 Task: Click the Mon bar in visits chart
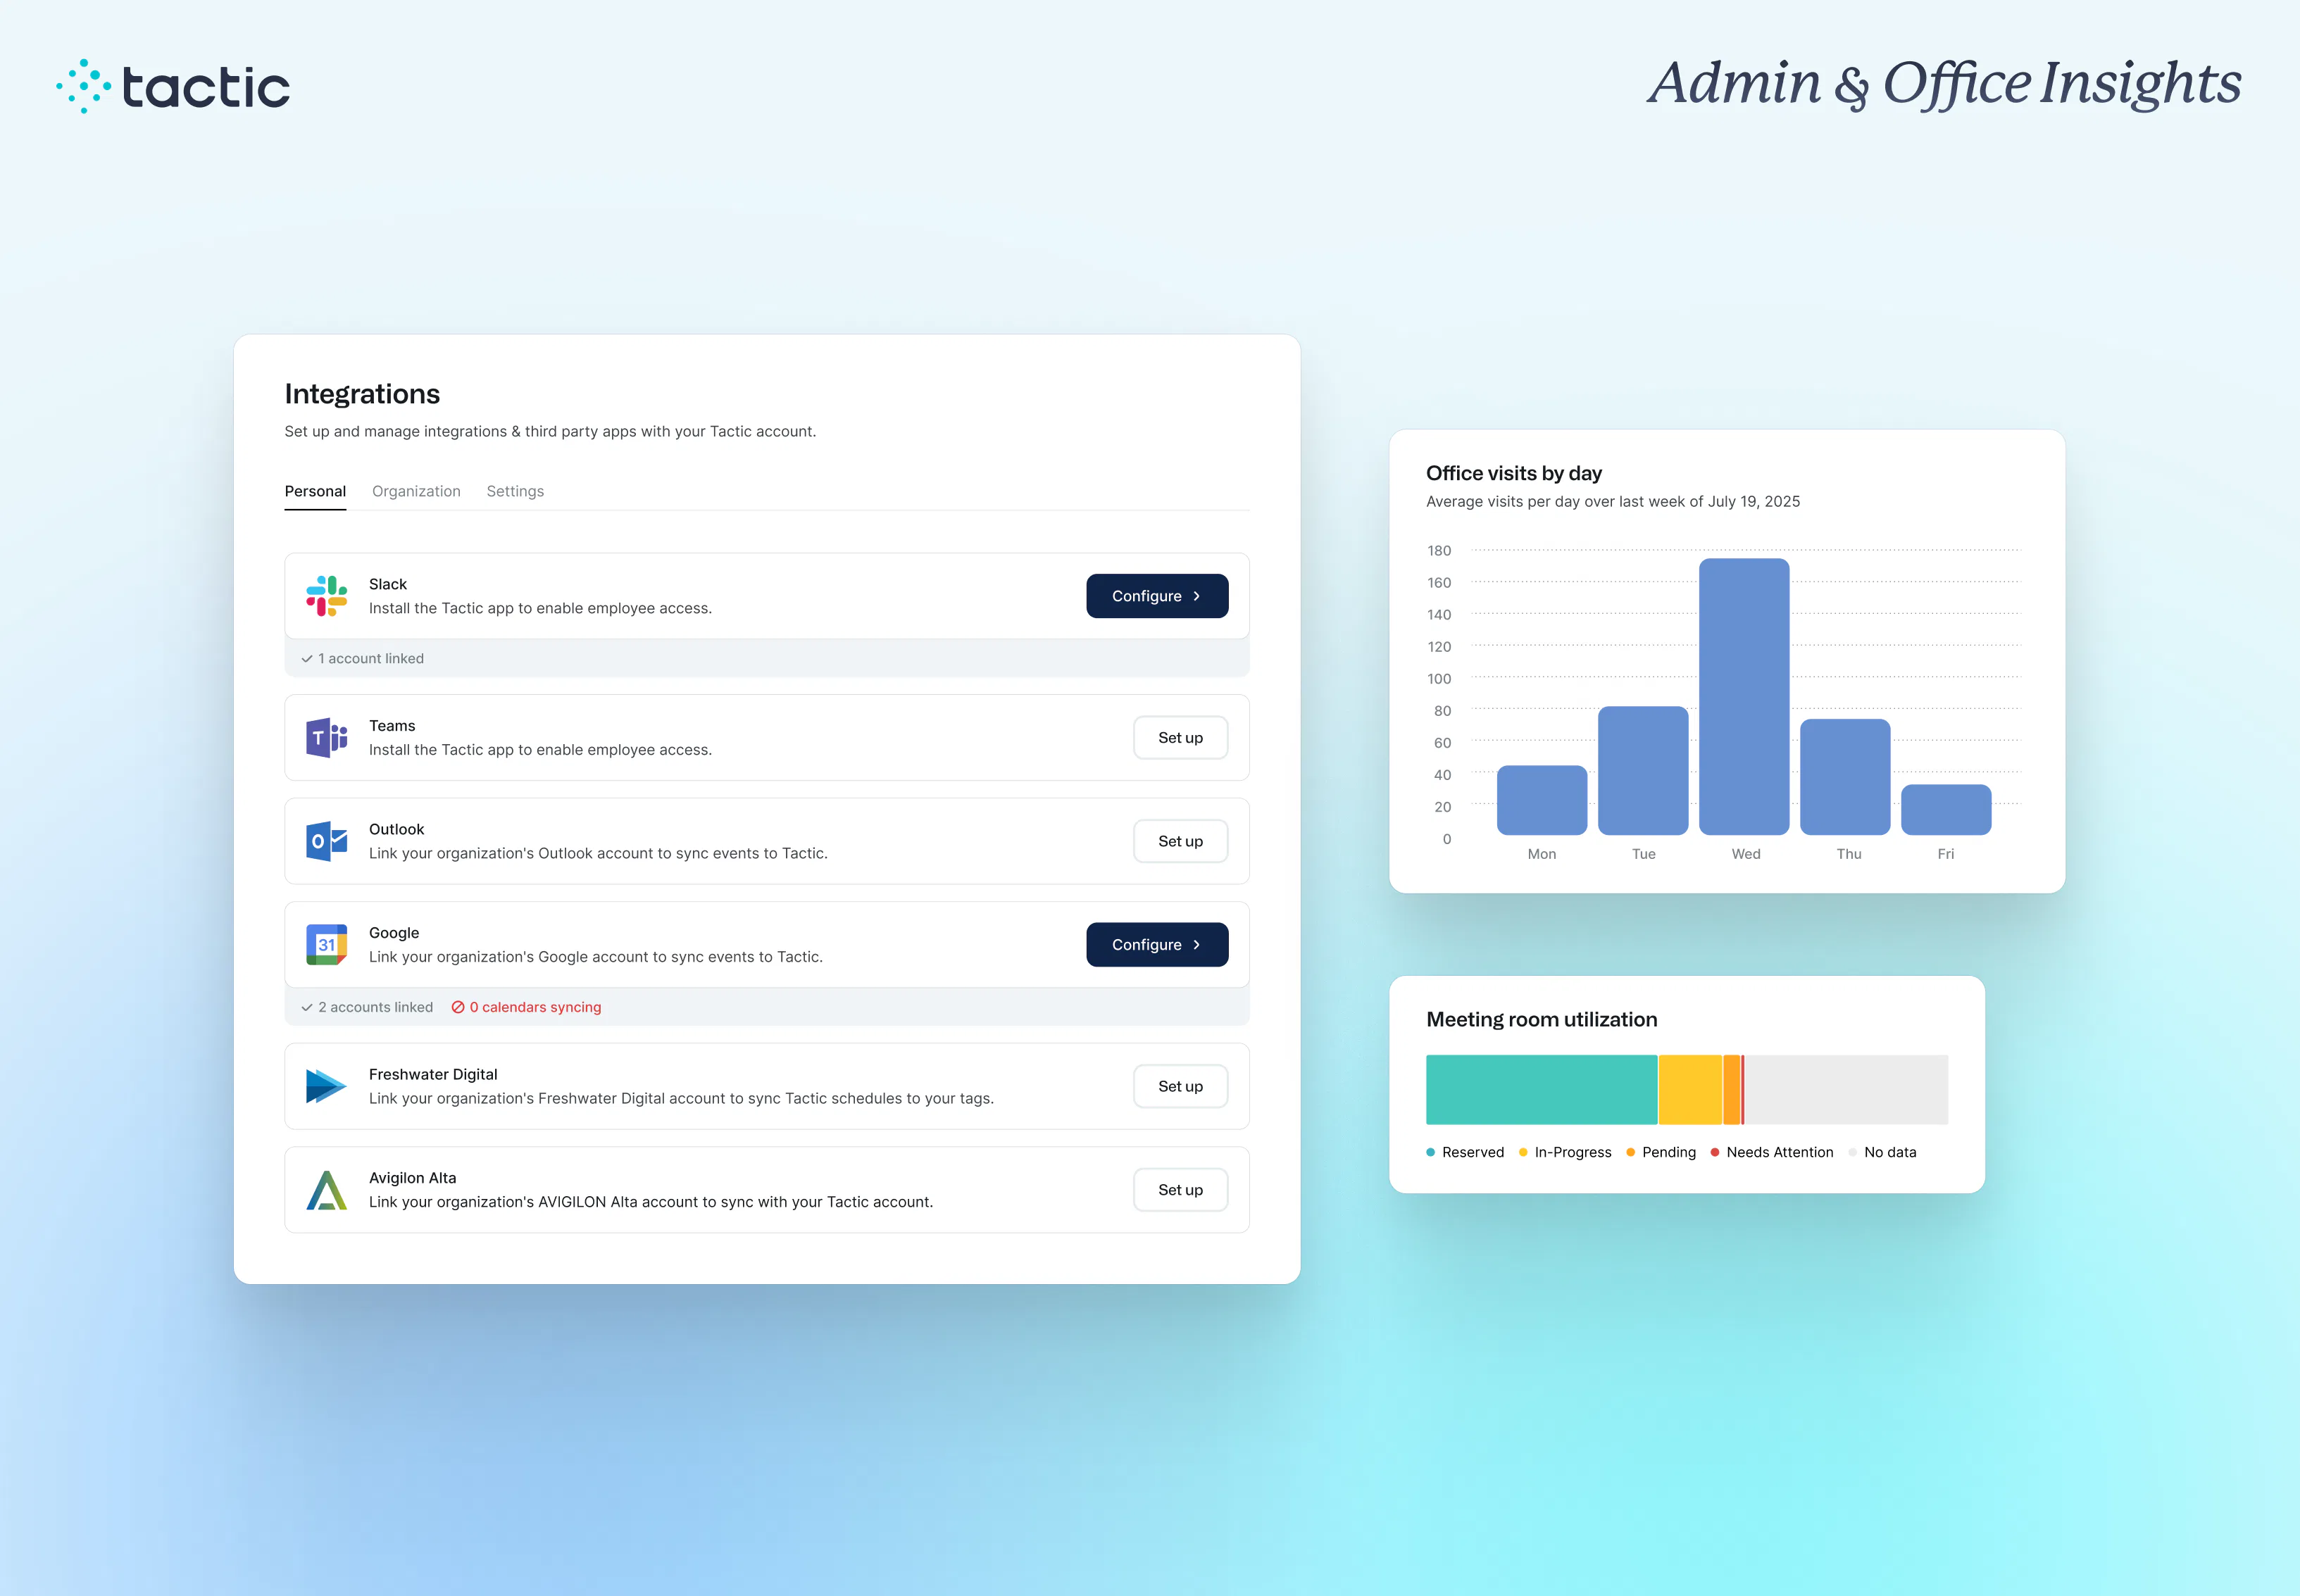[1542, 800]
